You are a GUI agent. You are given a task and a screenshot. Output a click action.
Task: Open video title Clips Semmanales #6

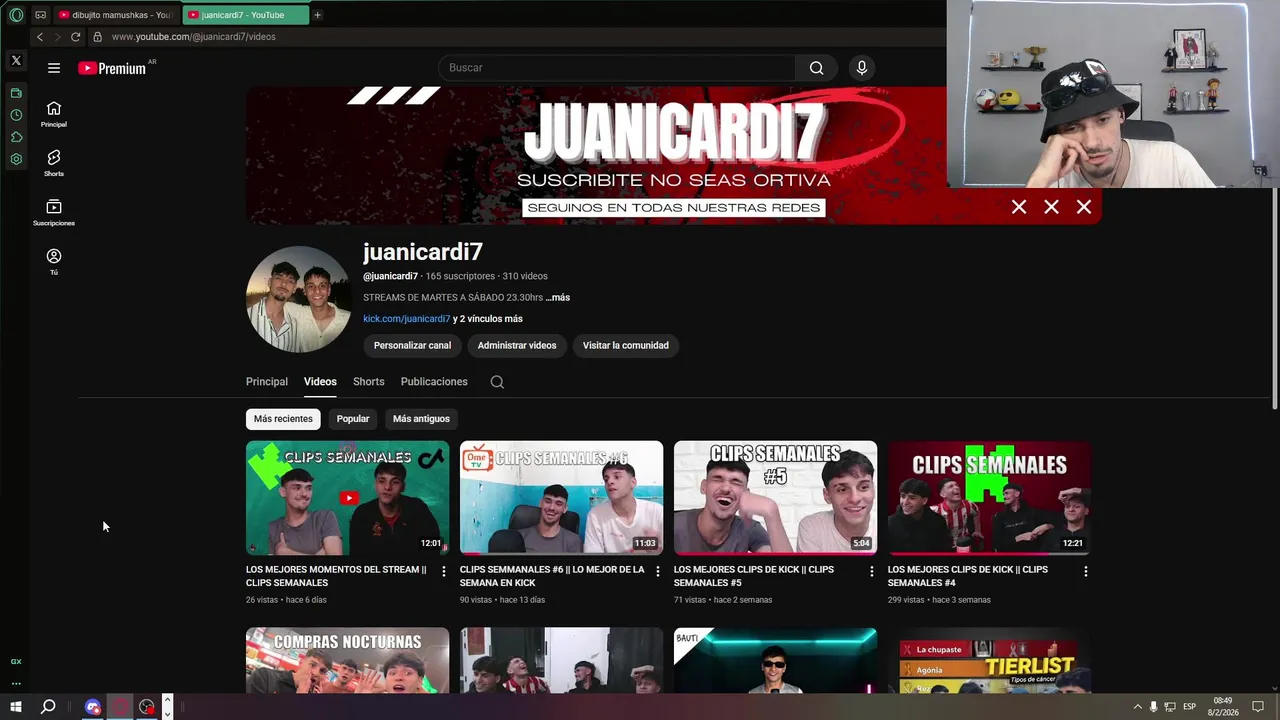[x=552, y=576]
